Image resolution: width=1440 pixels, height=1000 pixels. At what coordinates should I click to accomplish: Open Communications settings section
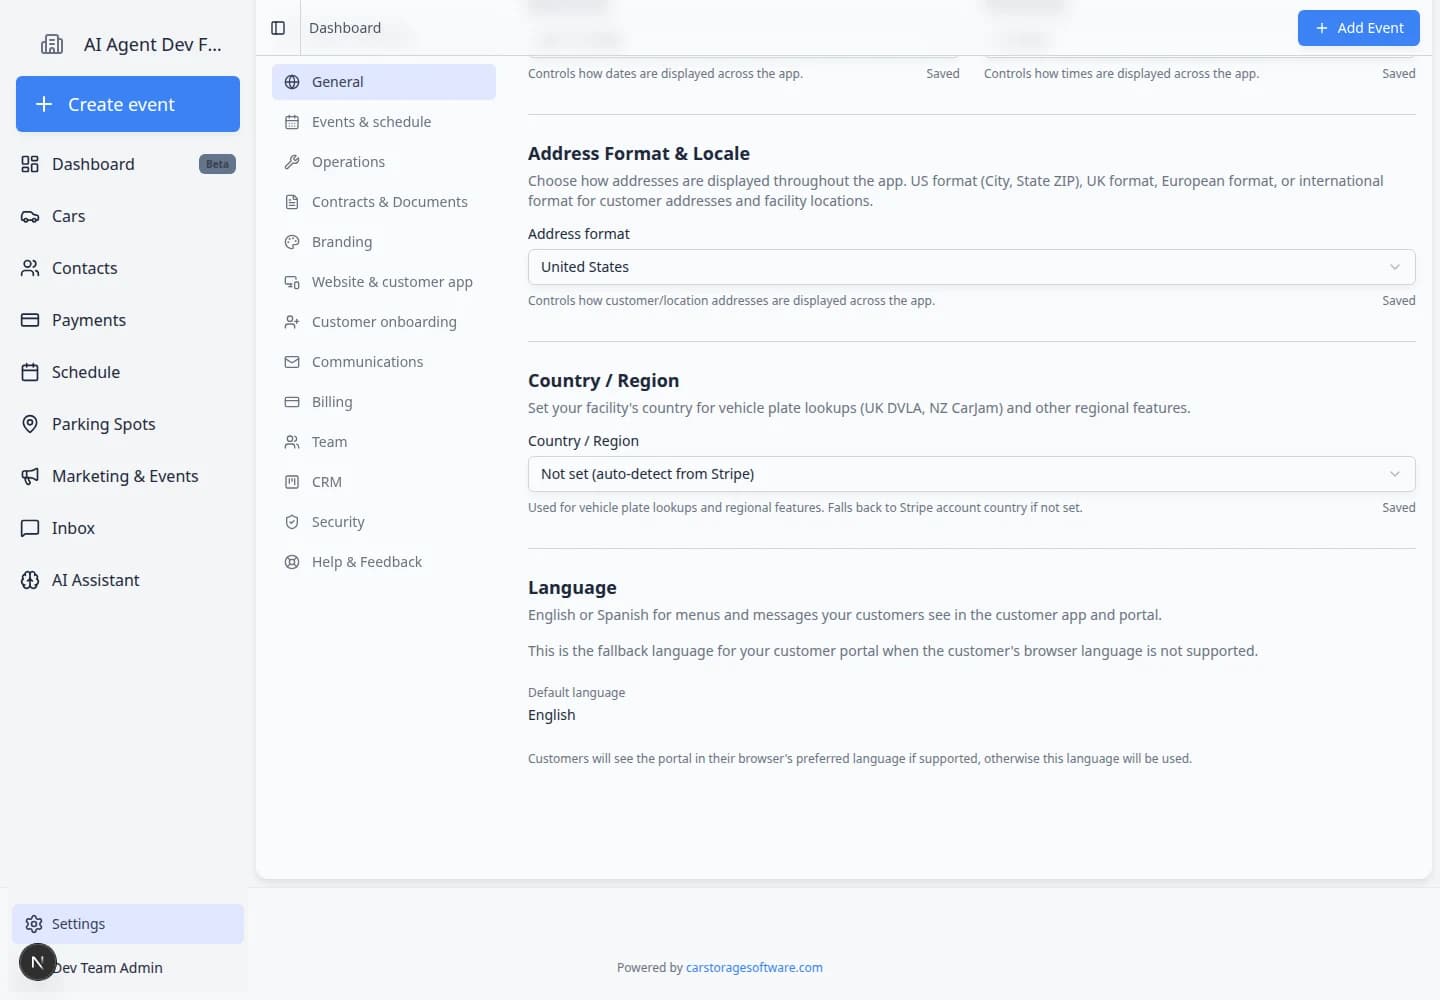pos(384,362)
